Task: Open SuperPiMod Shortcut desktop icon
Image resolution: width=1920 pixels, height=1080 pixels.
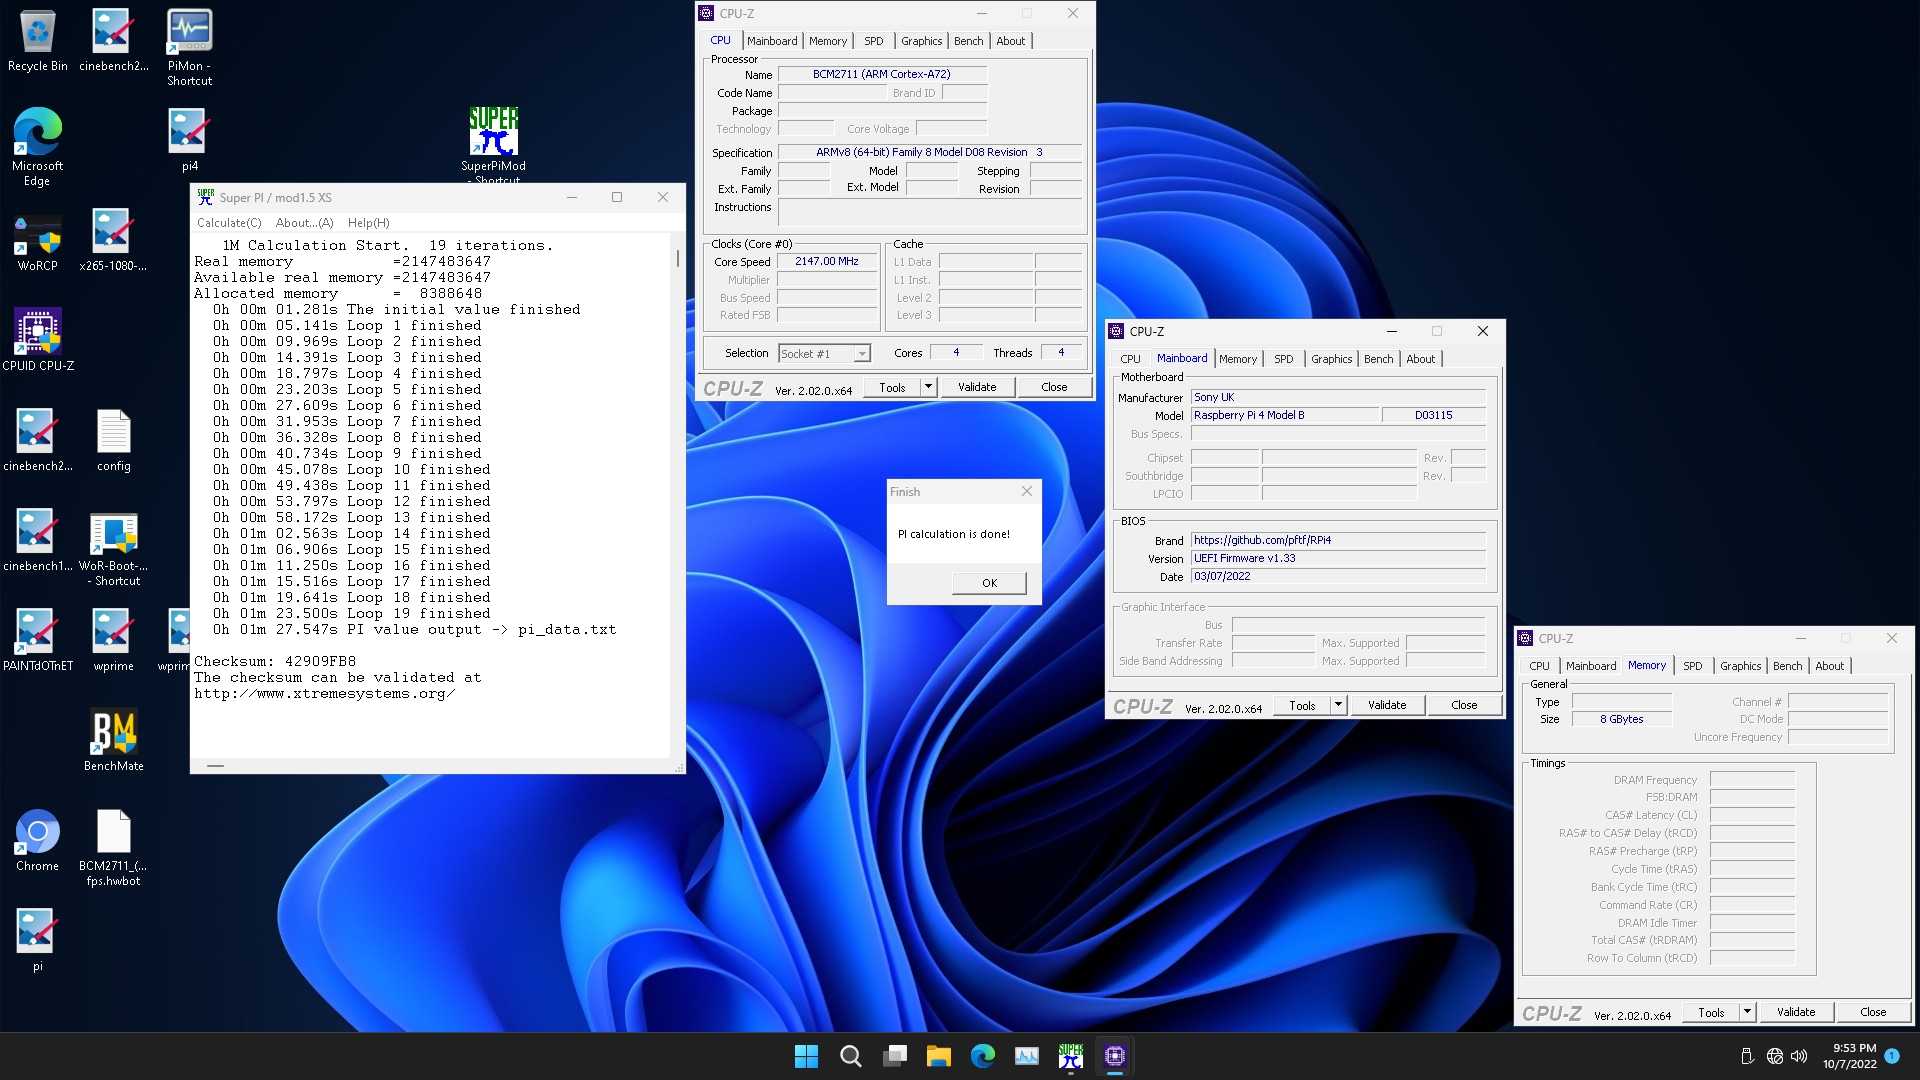Action: (493, 145)
